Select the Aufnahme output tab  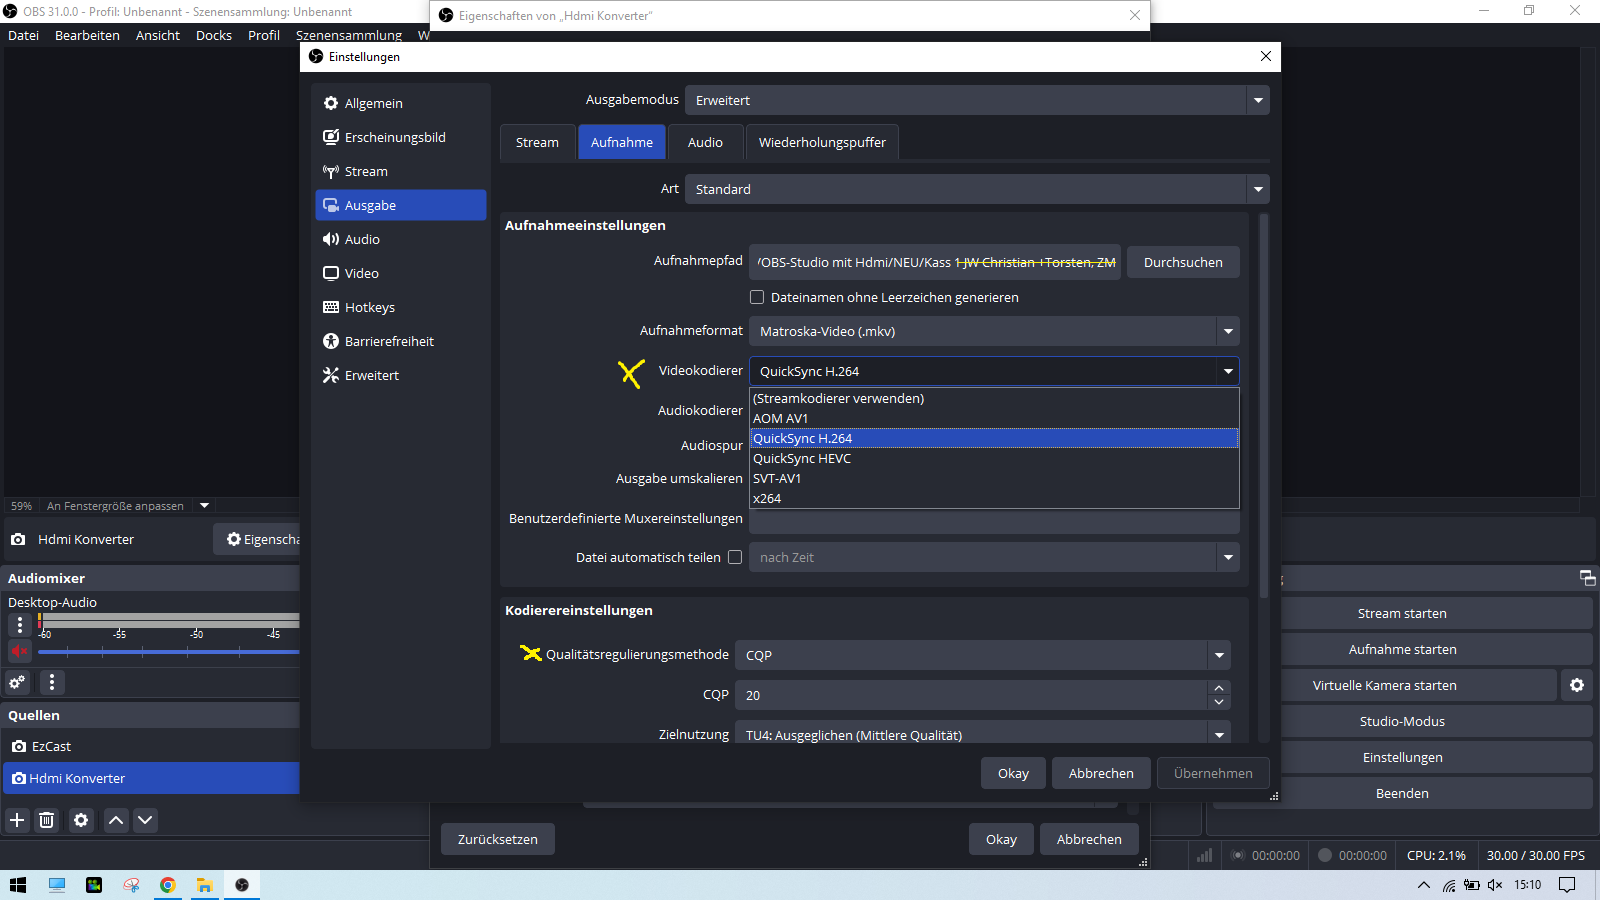(x=622, y=142)
